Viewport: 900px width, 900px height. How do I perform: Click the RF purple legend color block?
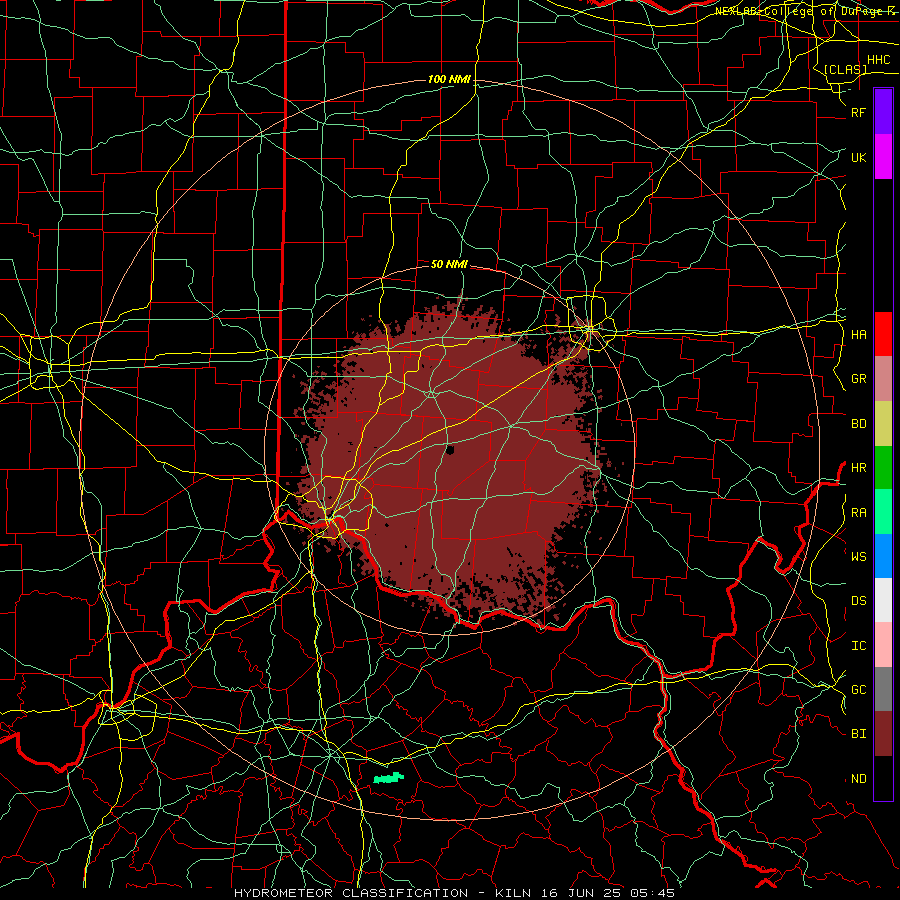[x=883, y=111]
